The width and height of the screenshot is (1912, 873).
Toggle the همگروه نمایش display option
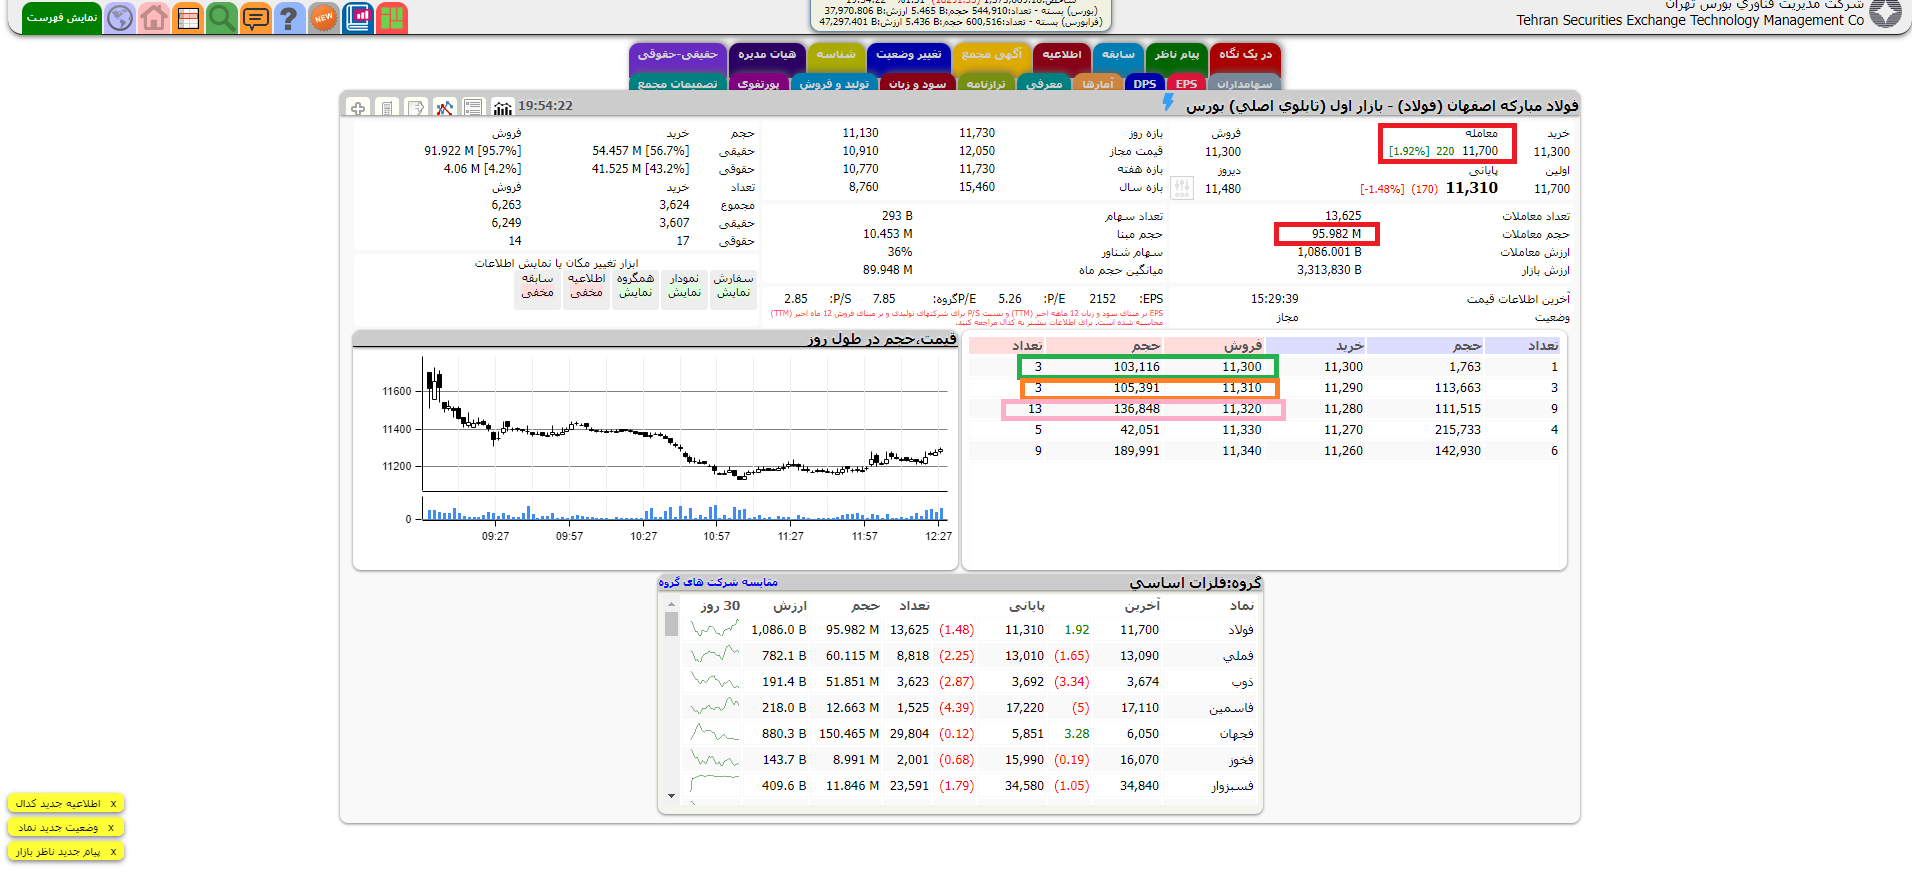tap(635, 289)
